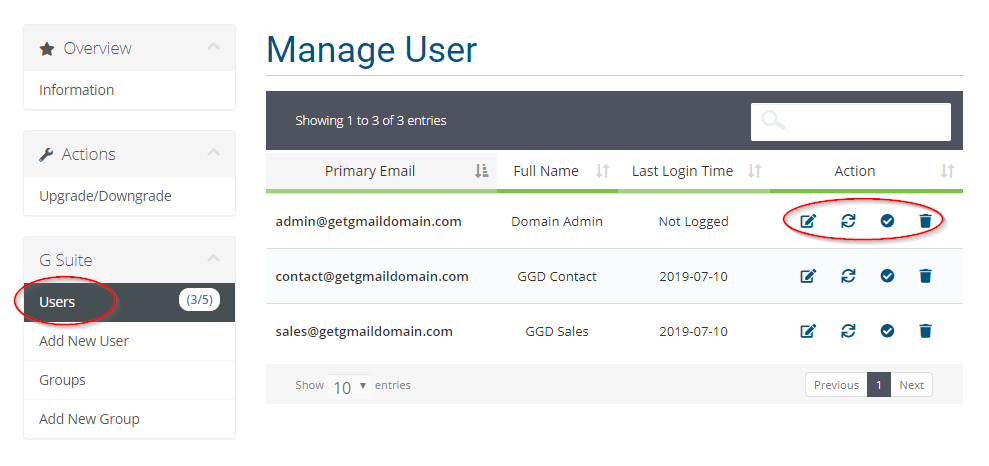The image size is (989, 466).
Task: Click refresh icon for admin user
Action: pos(848,221)
